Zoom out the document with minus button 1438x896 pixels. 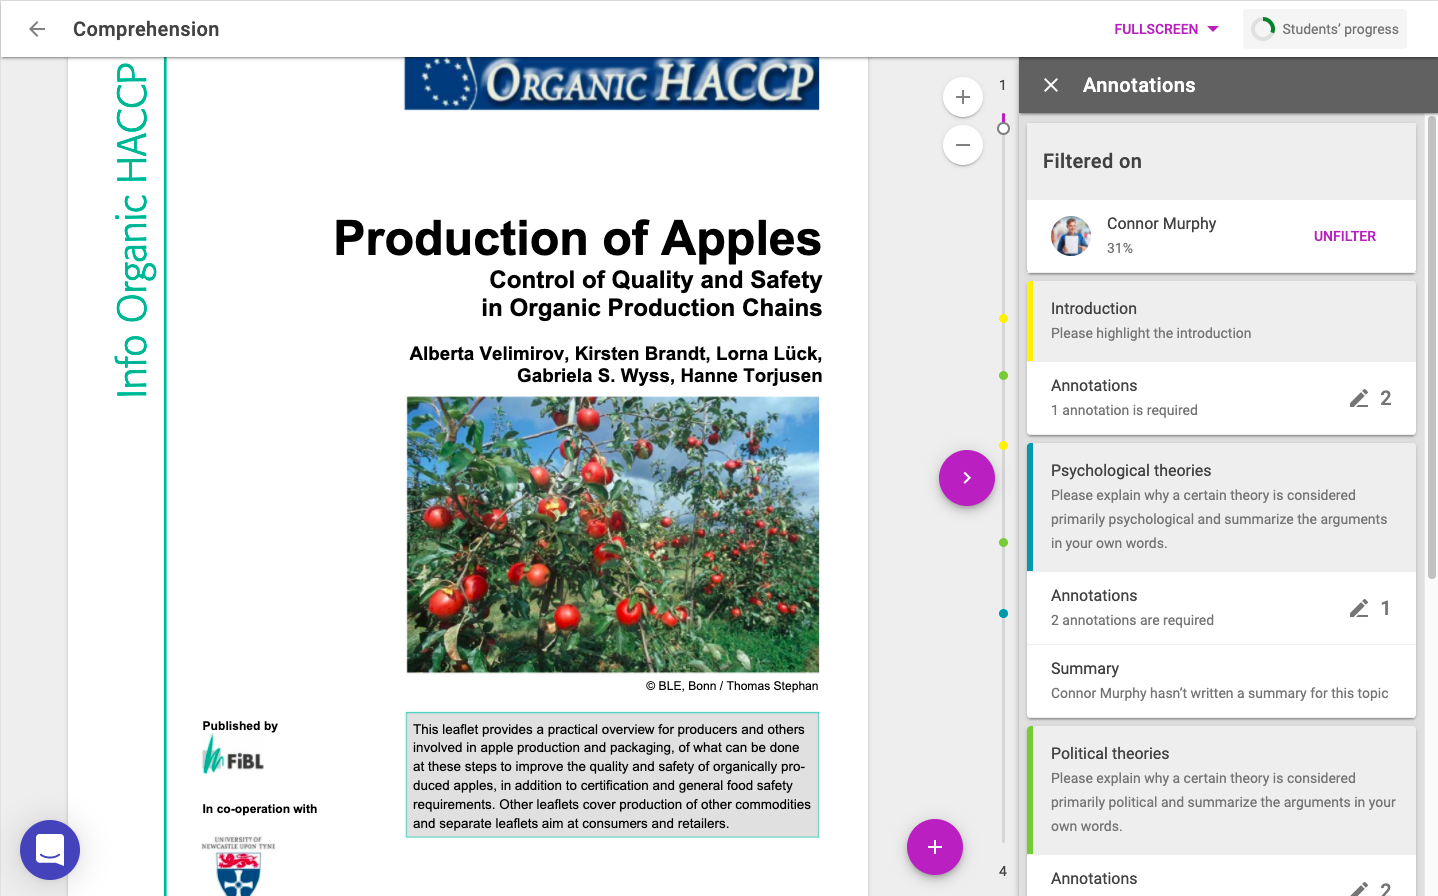click(x=963, y=145)
